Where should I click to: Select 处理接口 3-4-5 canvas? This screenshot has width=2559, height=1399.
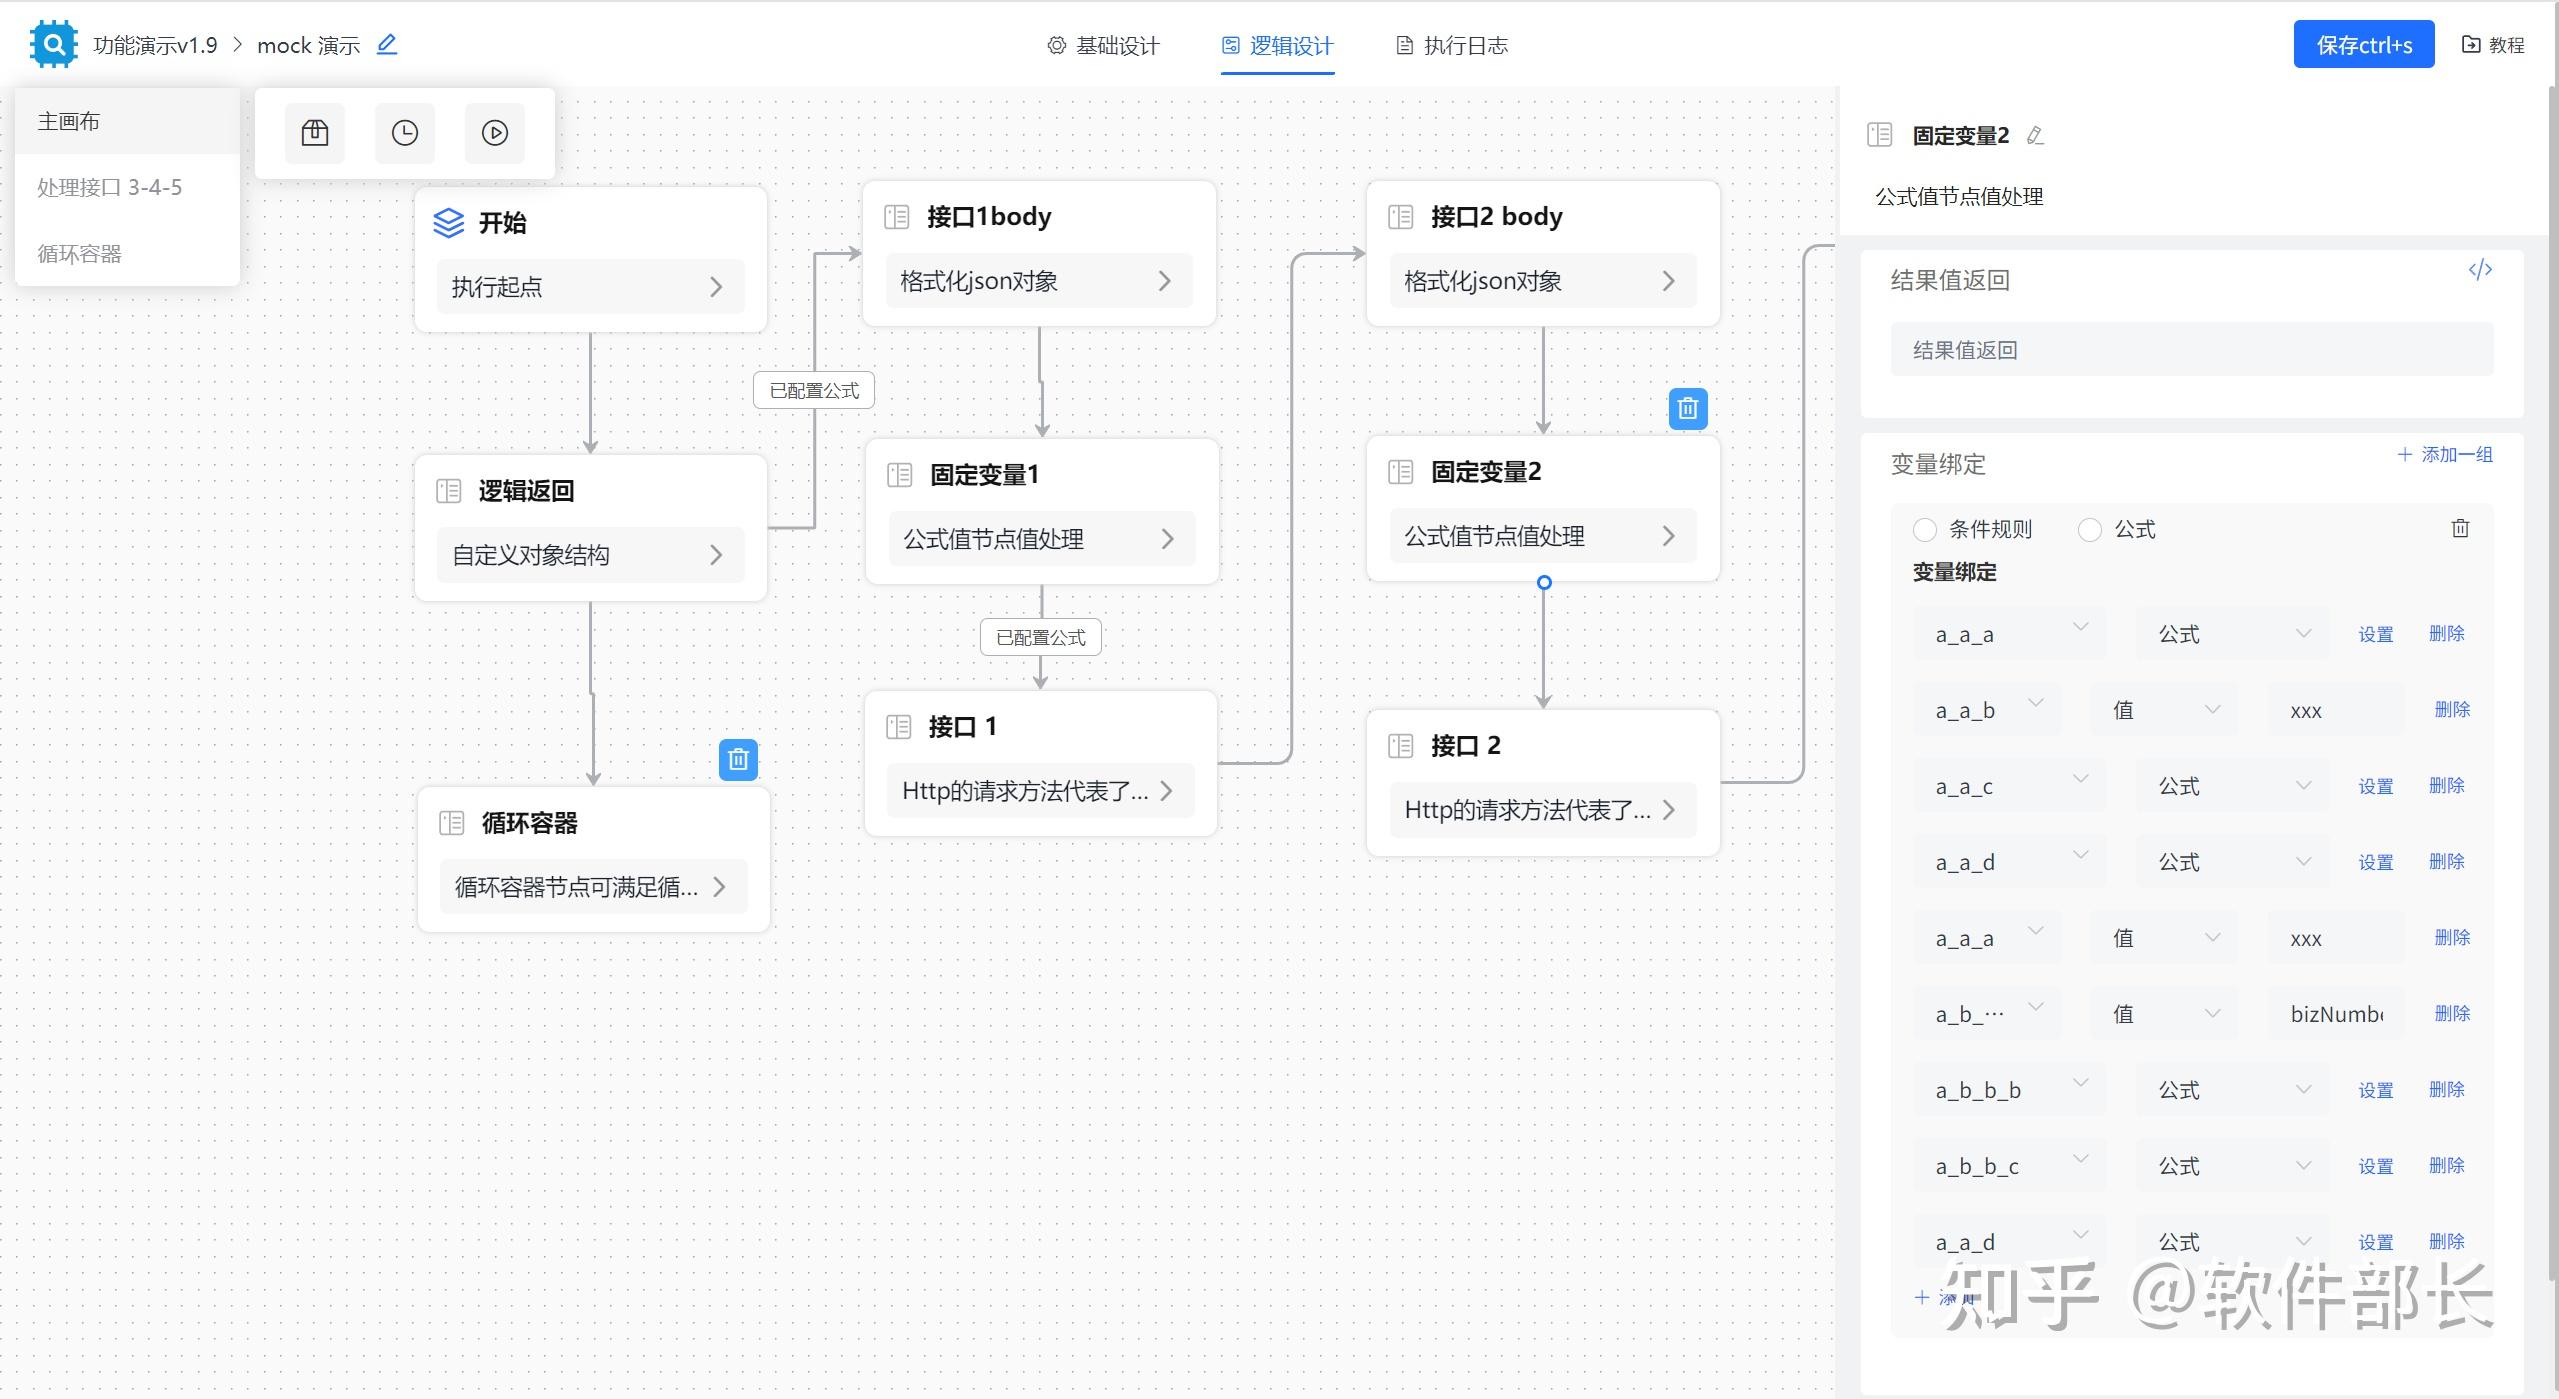point(127,187)
